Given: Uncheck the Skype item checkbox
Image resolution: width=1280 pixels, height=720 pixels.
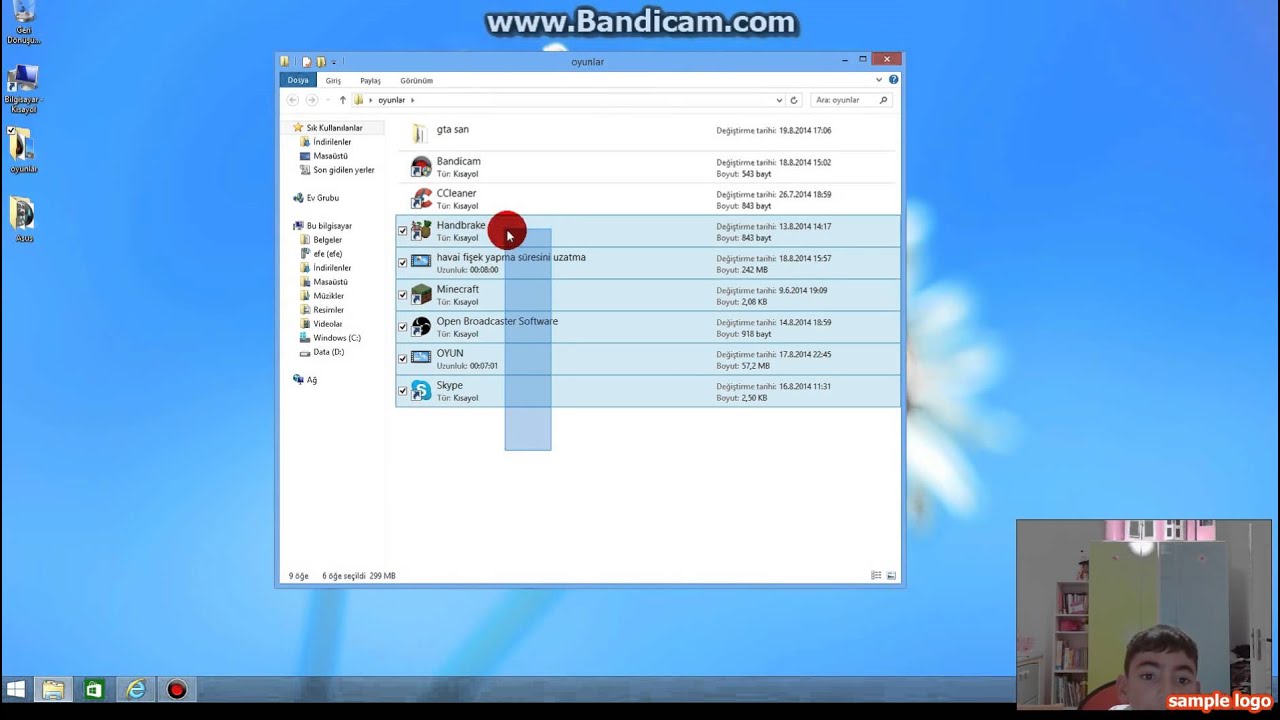Looking at the screenshot, I should tap(403, 391).
